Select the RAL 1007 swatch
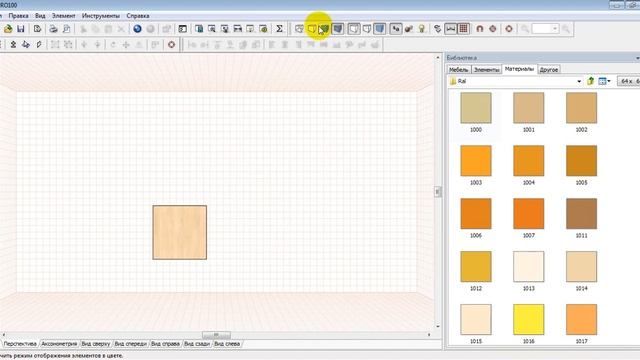640x360 pixels. click(529, 213)
